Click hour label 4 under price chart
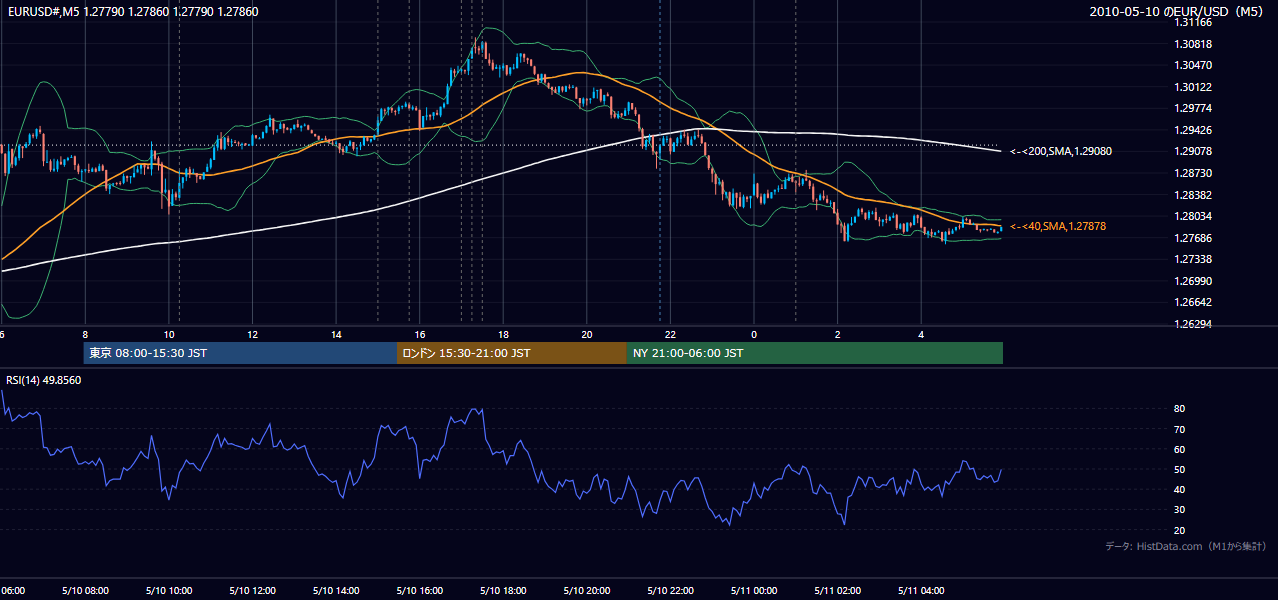This screenshot has width=1278, height=600. 921,334
